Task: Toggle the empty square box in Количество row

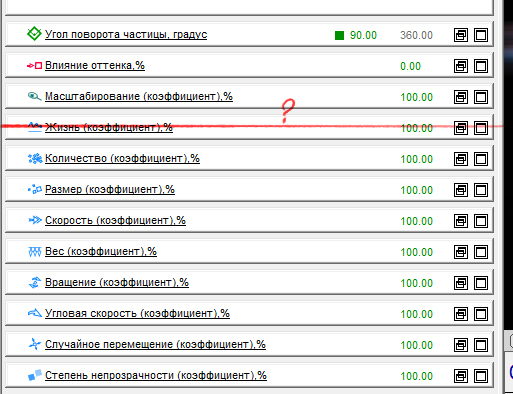Action: pos(481,159)
